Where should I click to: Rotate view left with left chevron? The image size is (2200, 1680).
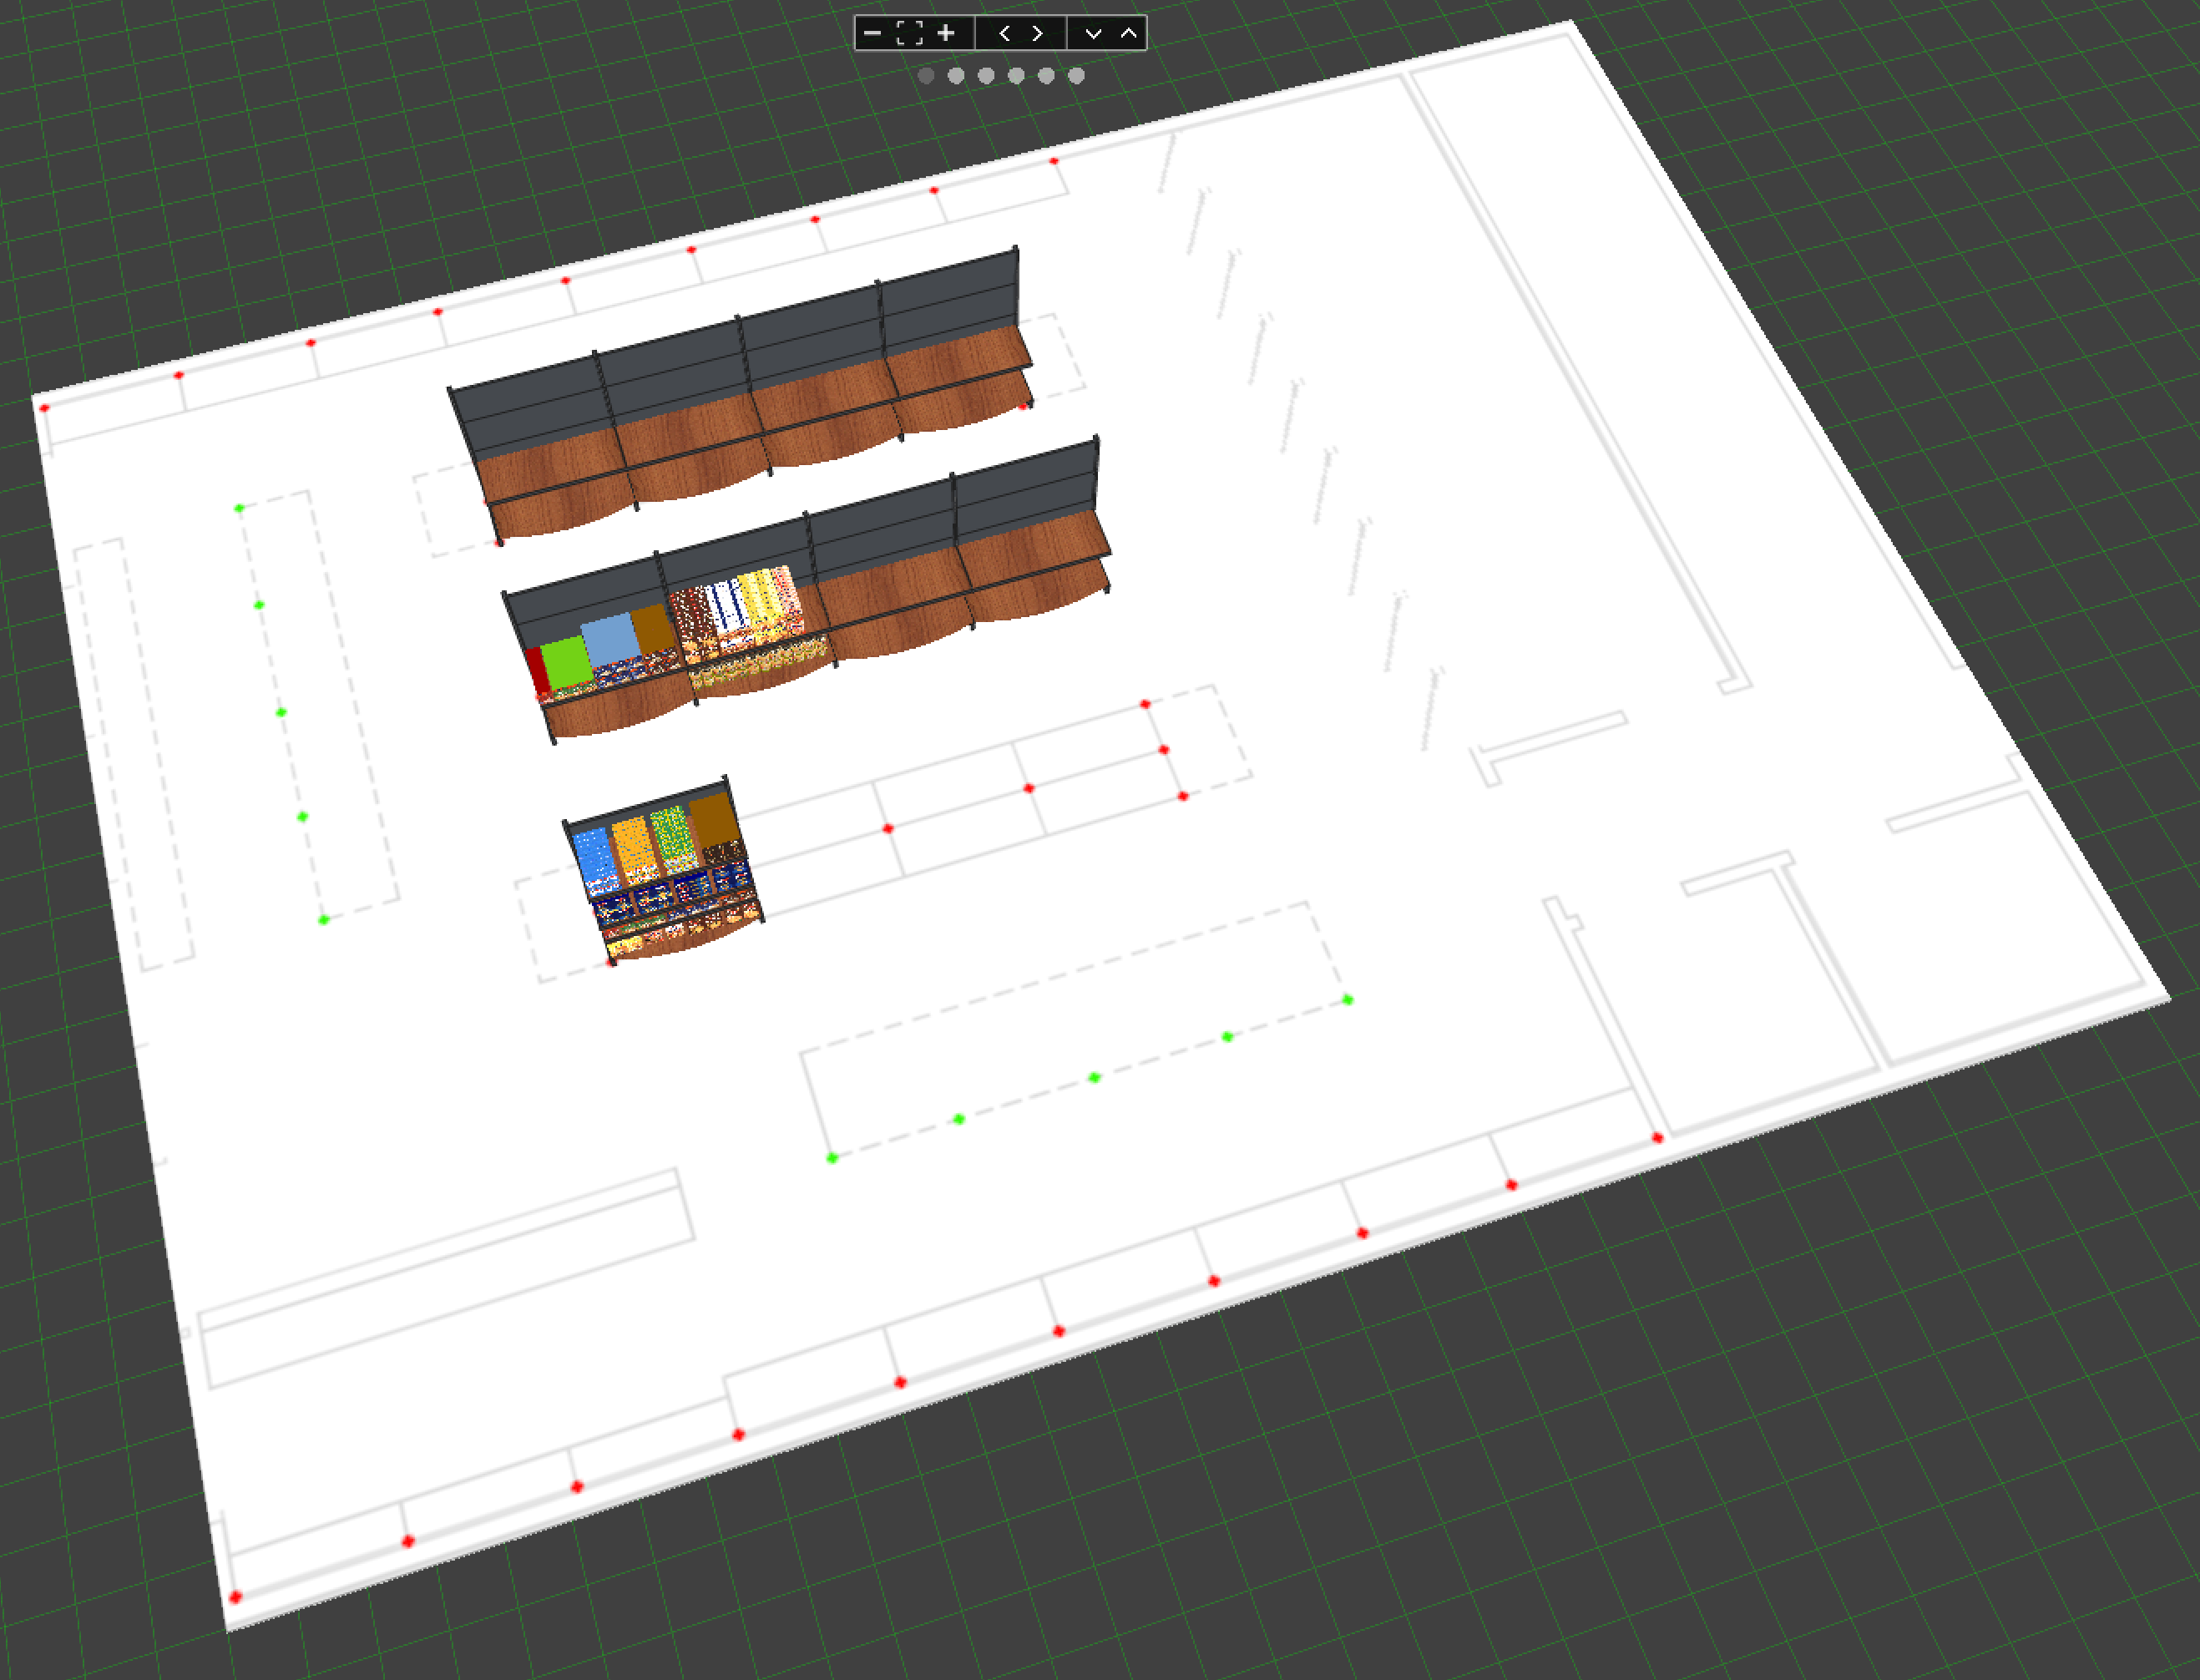1004,33
